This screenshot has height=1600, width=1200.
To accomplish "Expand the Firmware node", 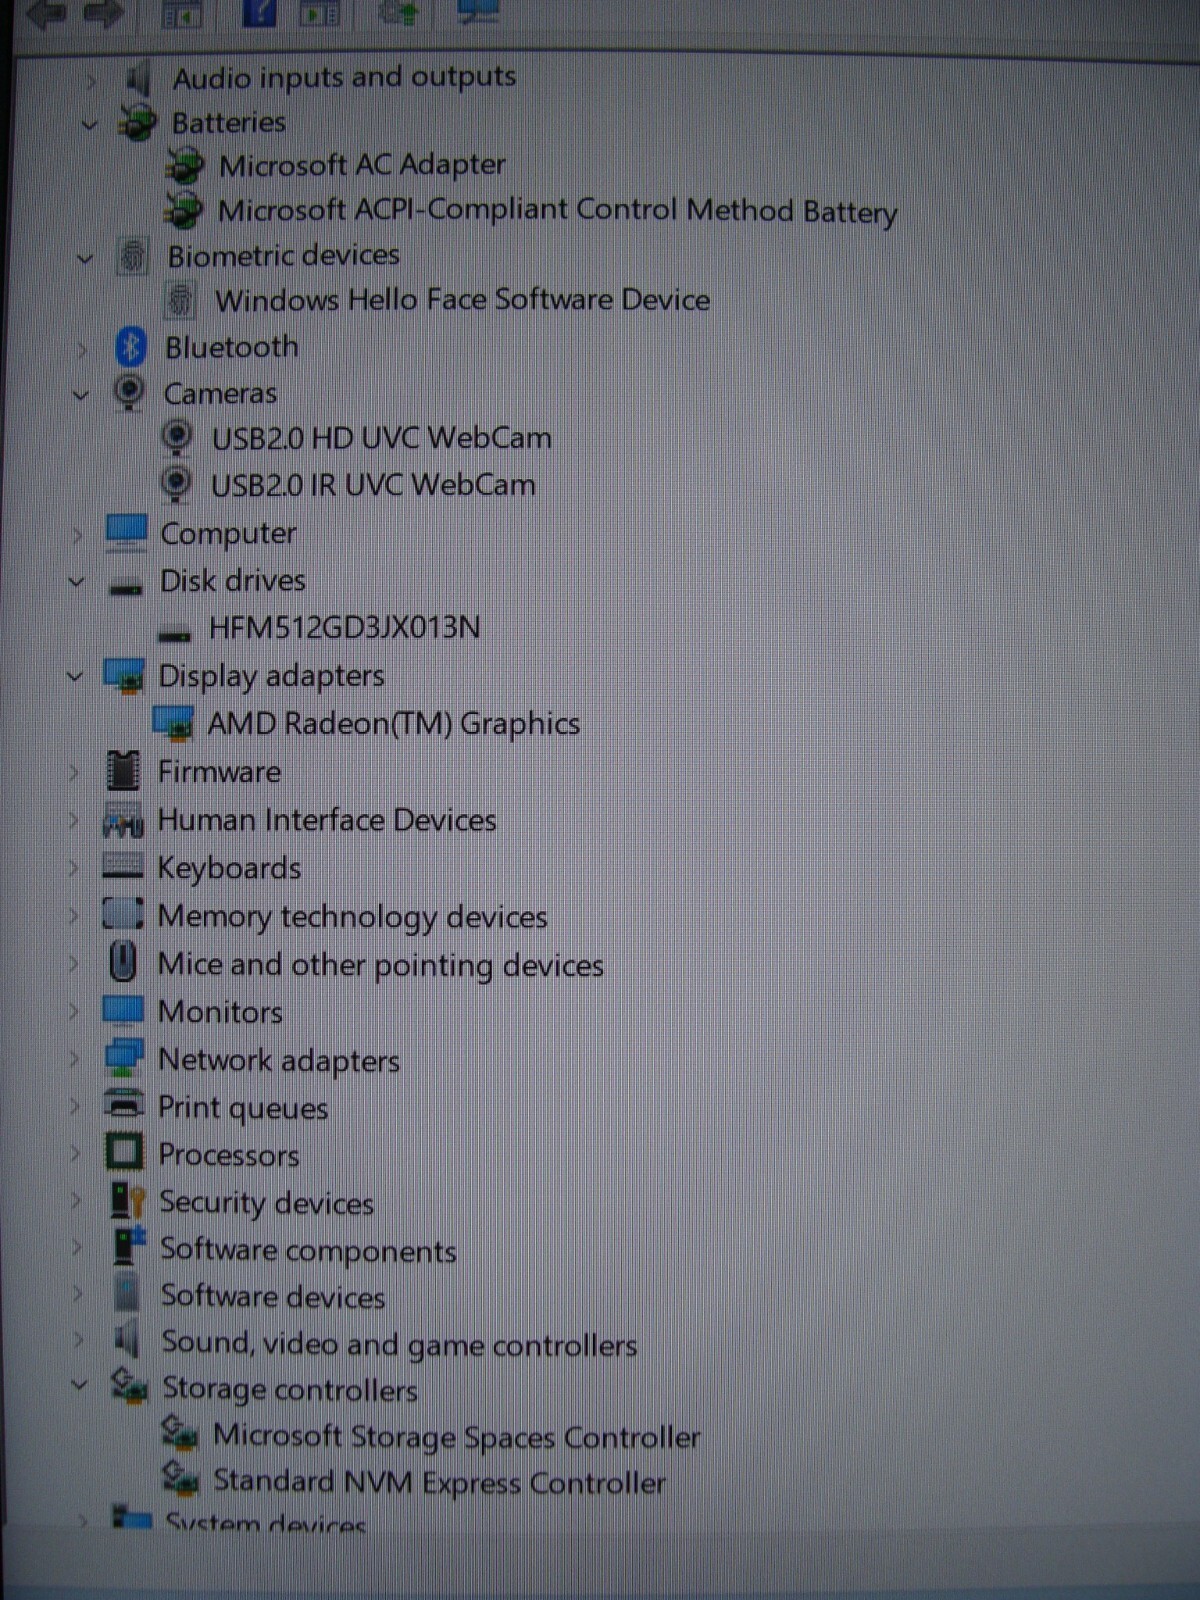I will point(73,772).
